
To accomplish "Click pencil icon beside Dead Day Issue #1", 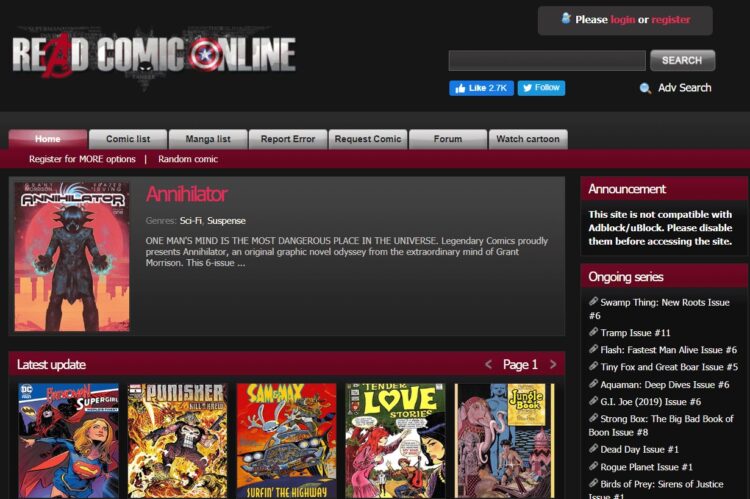I will 593,449.
